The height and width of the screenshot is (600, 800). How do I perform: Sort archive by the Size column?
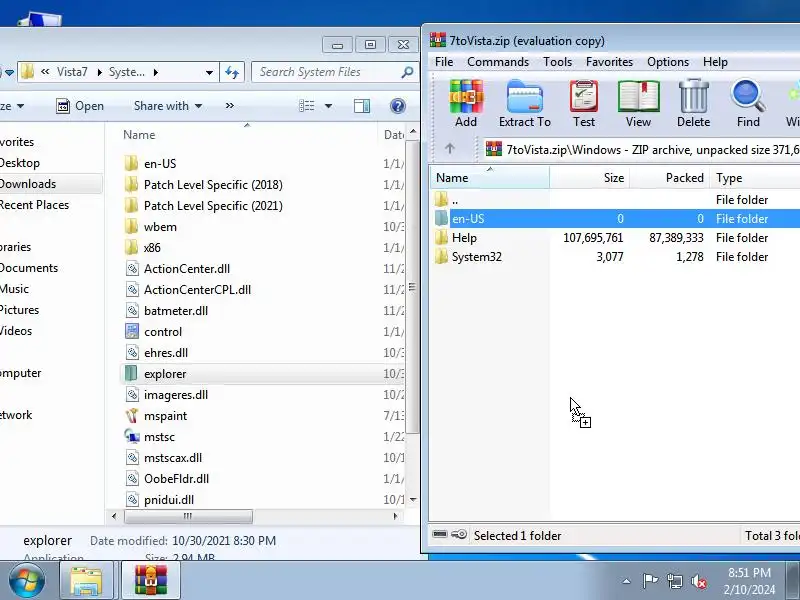(589, 178)
